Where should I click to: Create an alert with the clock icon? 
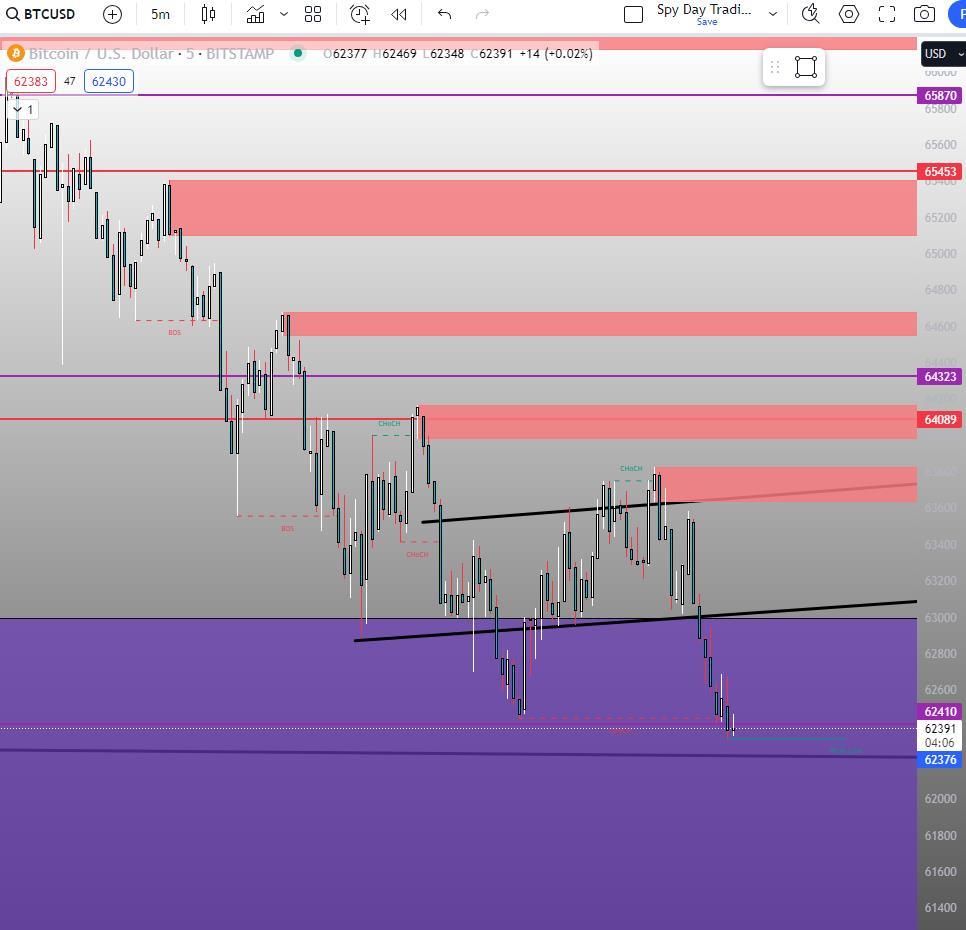[360, 14]
